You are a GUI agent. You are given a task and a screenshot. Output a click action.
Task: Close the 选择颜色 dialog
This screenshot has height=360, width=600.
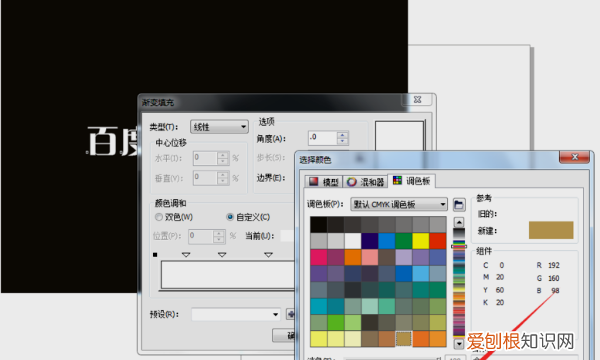pyautogui.click(x=574, y=157)
